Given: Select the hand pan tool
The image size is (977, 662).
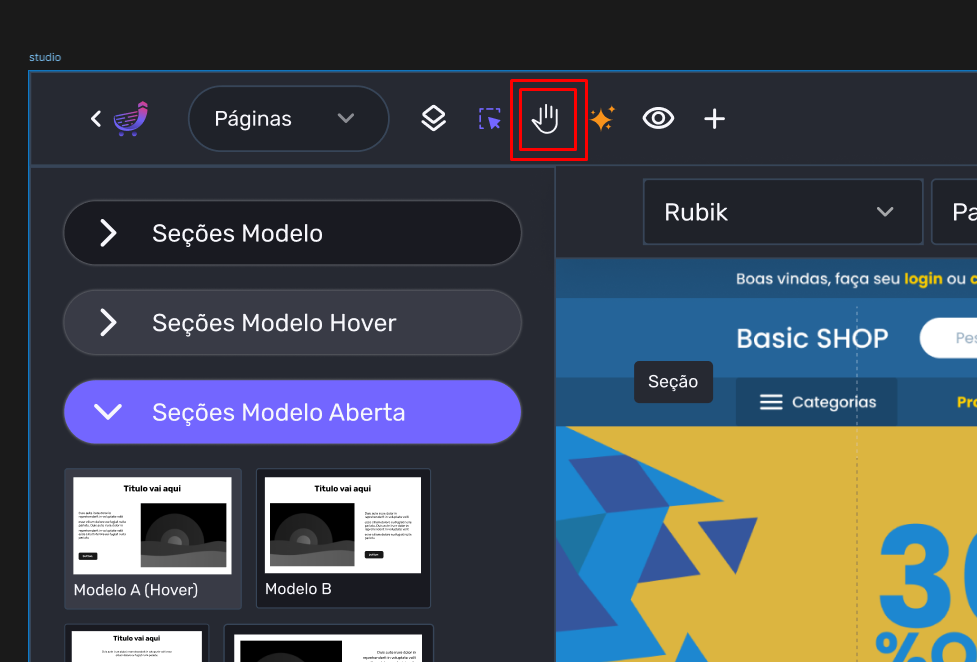Looking at the screenshot, I should (x=545, y=119).
